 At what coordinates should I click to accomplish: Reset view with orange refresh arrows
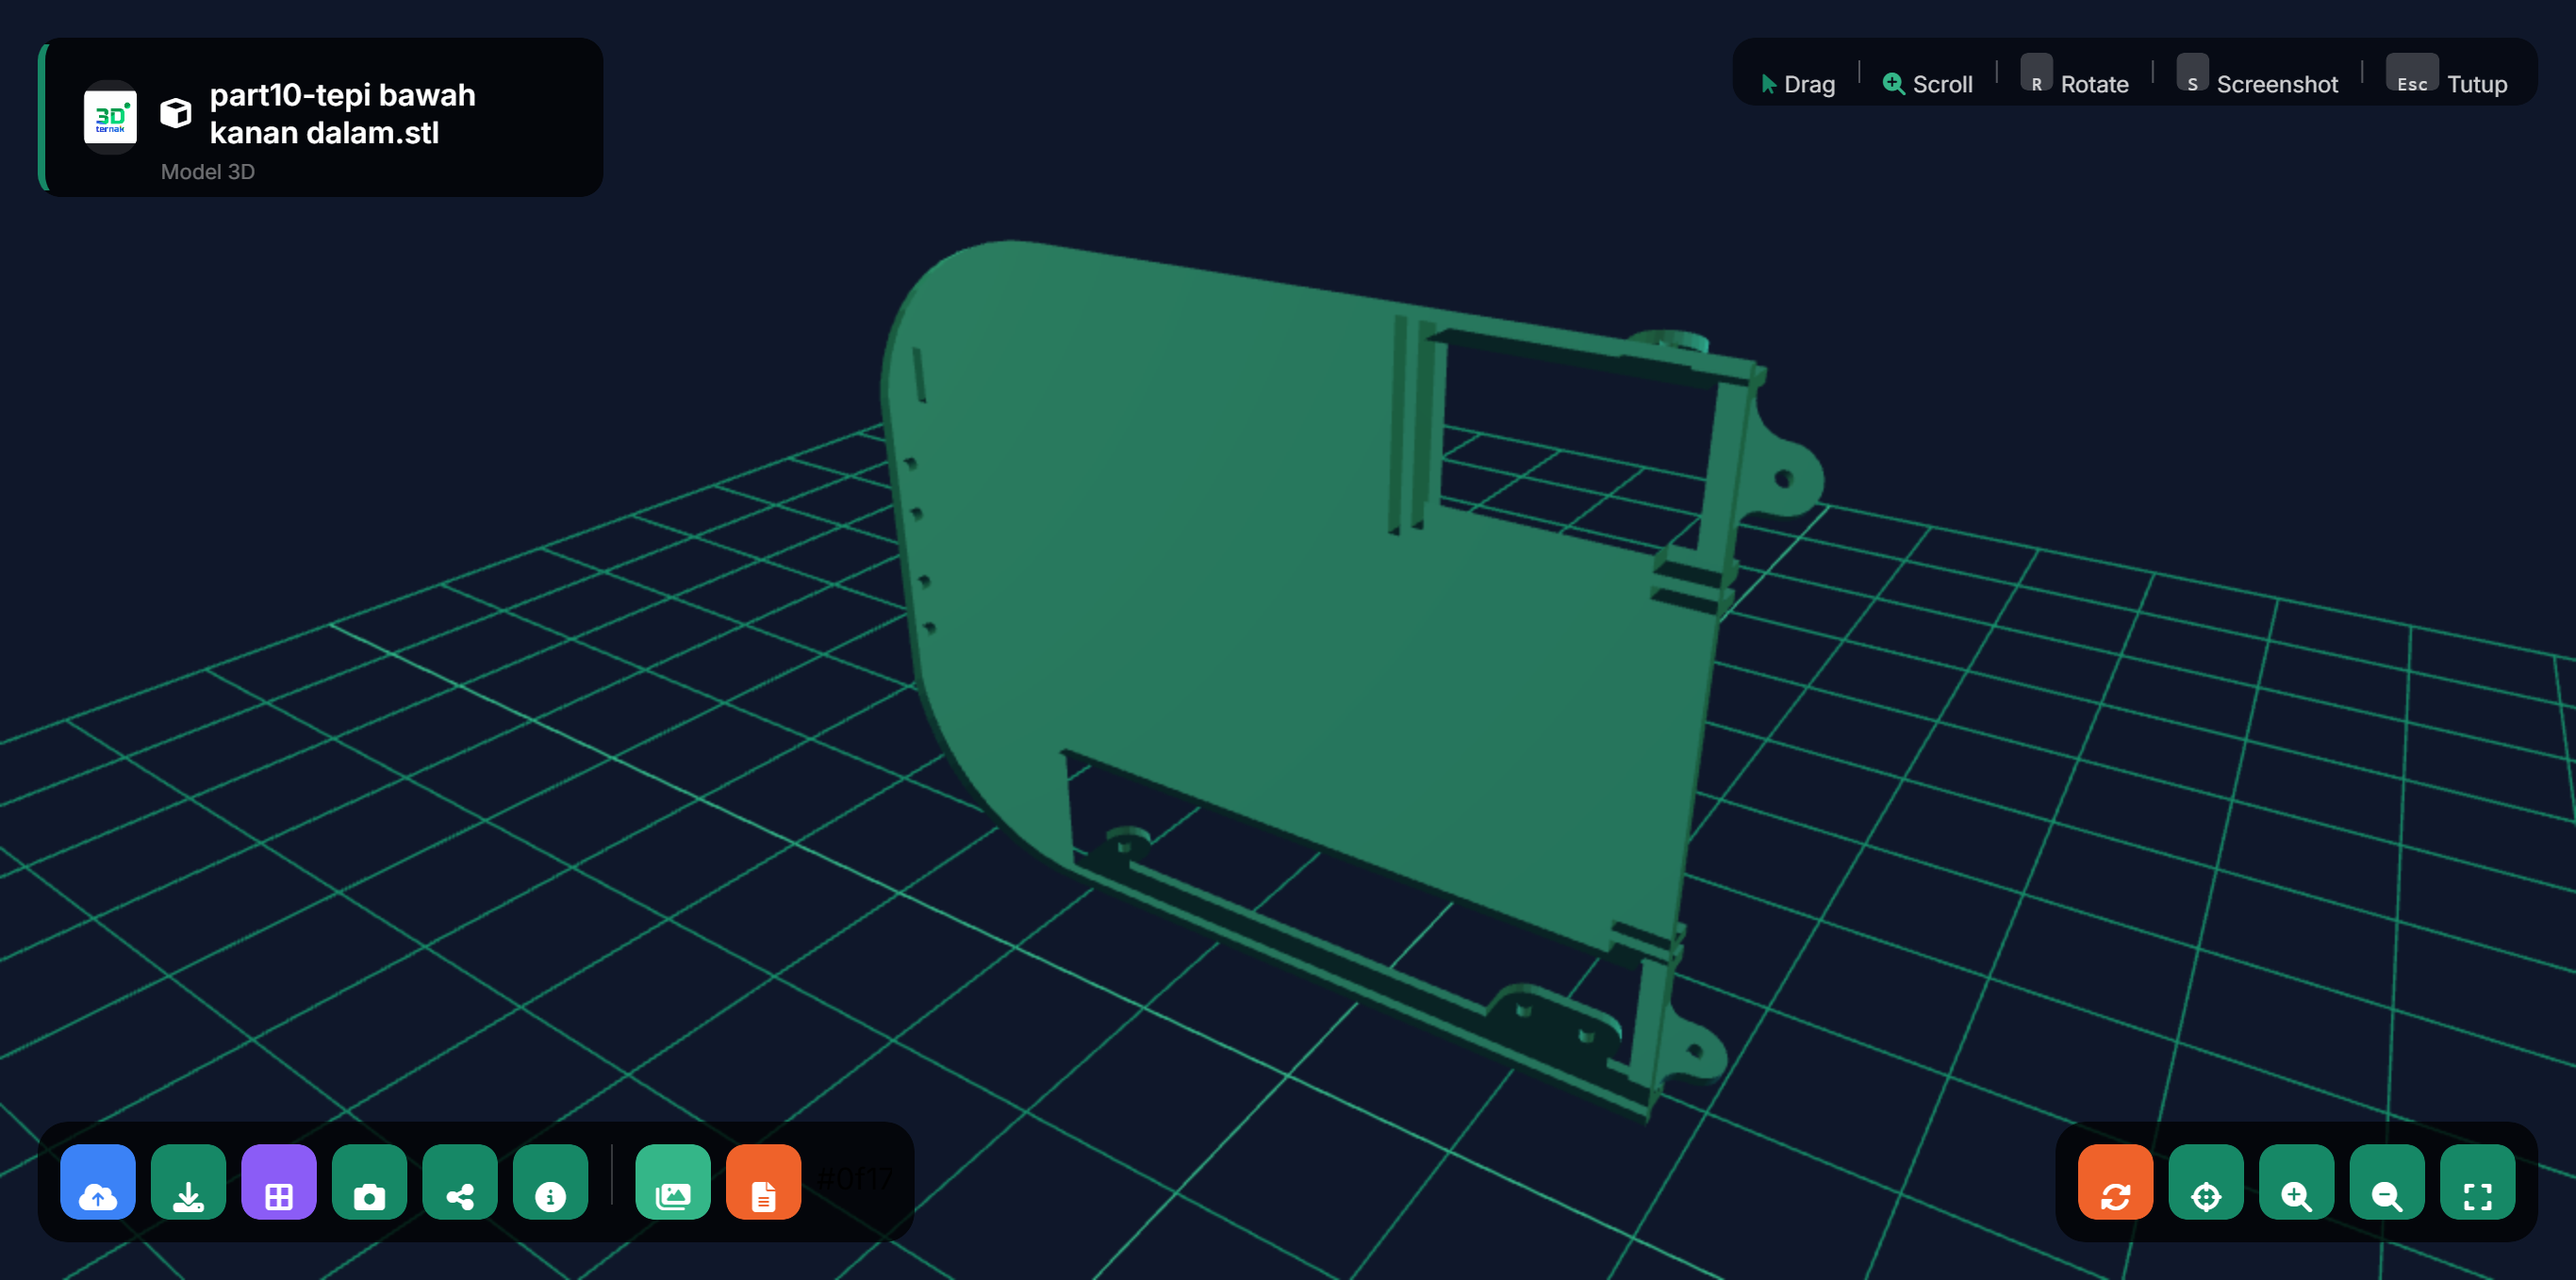pyautogui.click(x=2115, y=1181)
